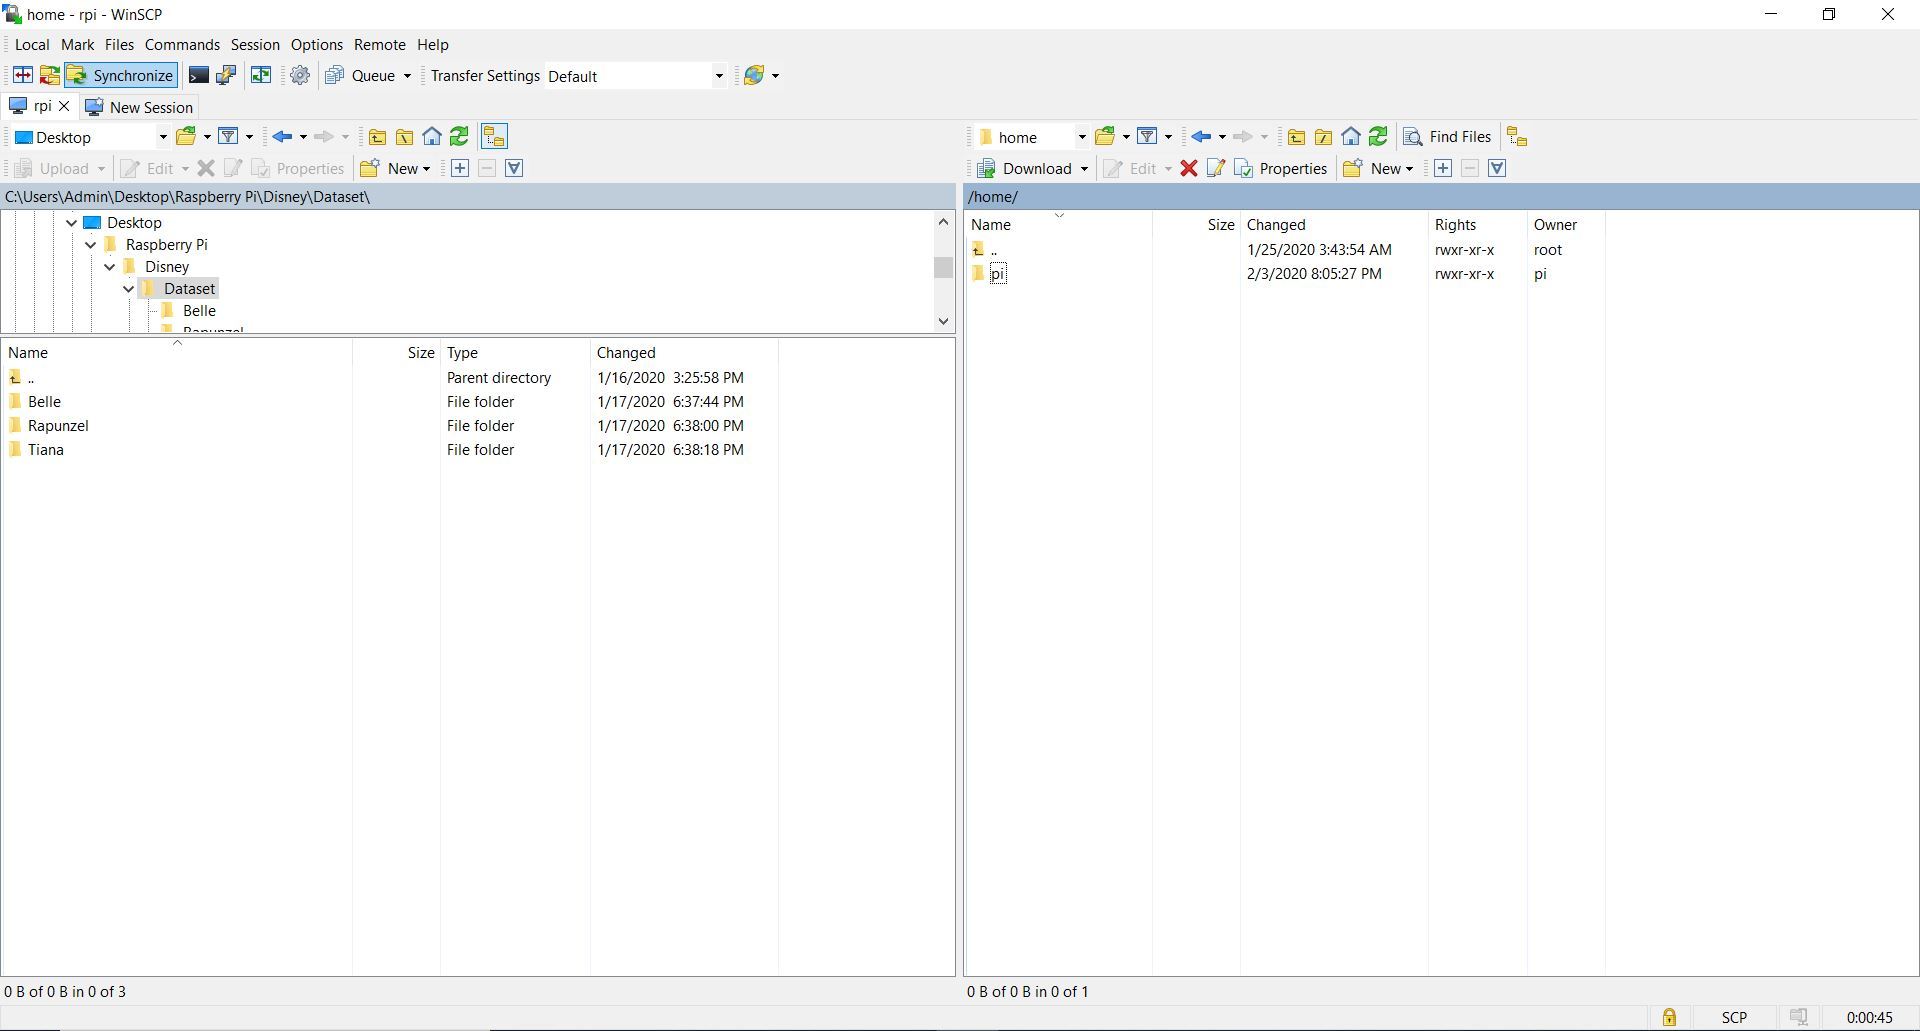Click the globe refresh icon in toolbar

coord(754,76)
